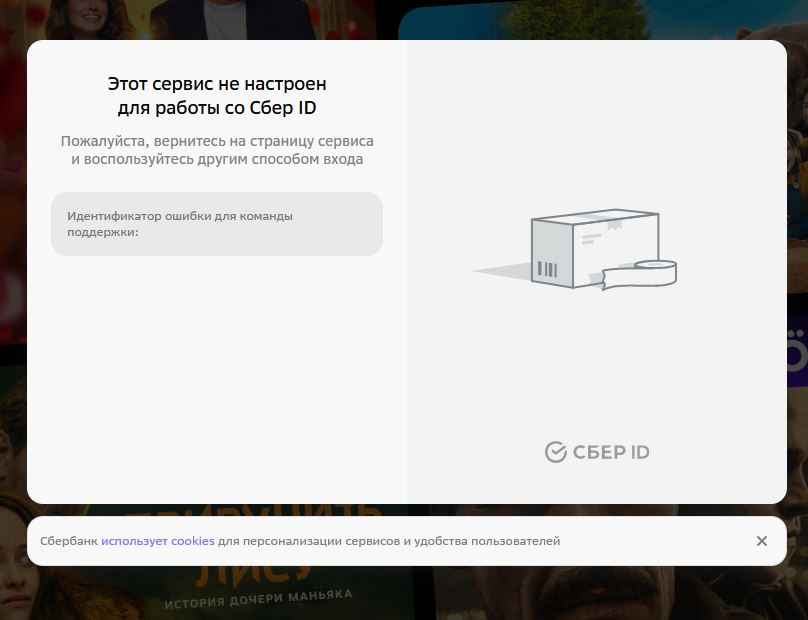Image resolution: width=808 pixels, height=620 pixels.
Task: Click text 'и воспользуйтесь другим способом входа'
Action: point(217,159)
